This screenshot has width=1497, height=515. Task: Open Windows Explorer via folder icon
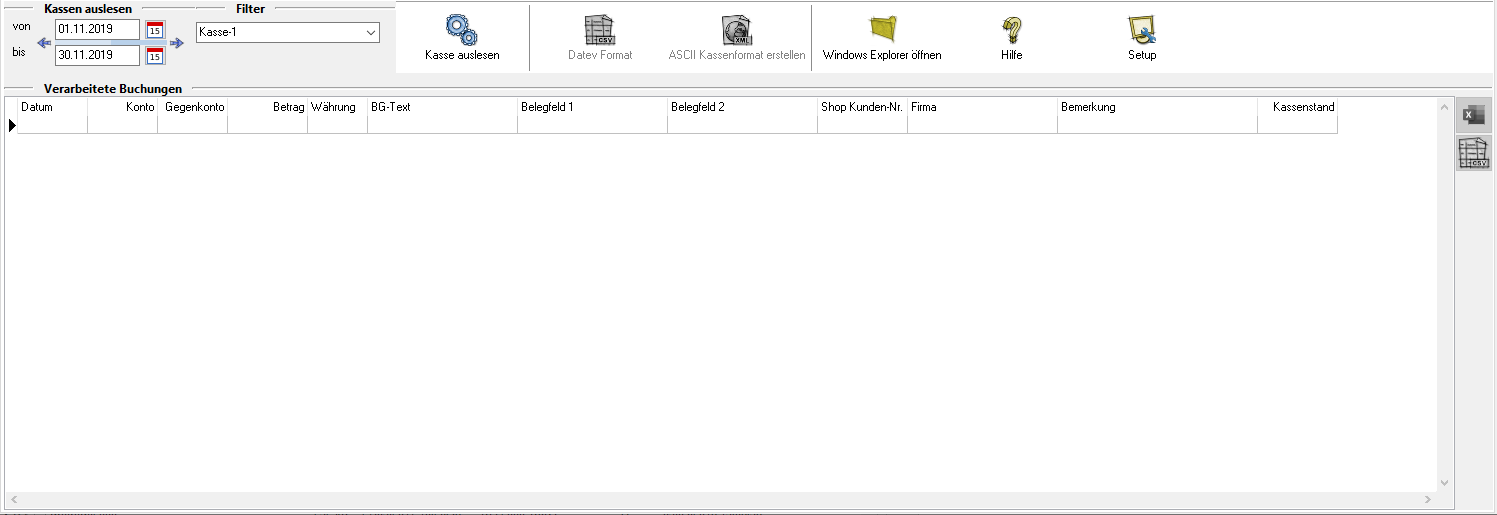(x=882, y=30)
